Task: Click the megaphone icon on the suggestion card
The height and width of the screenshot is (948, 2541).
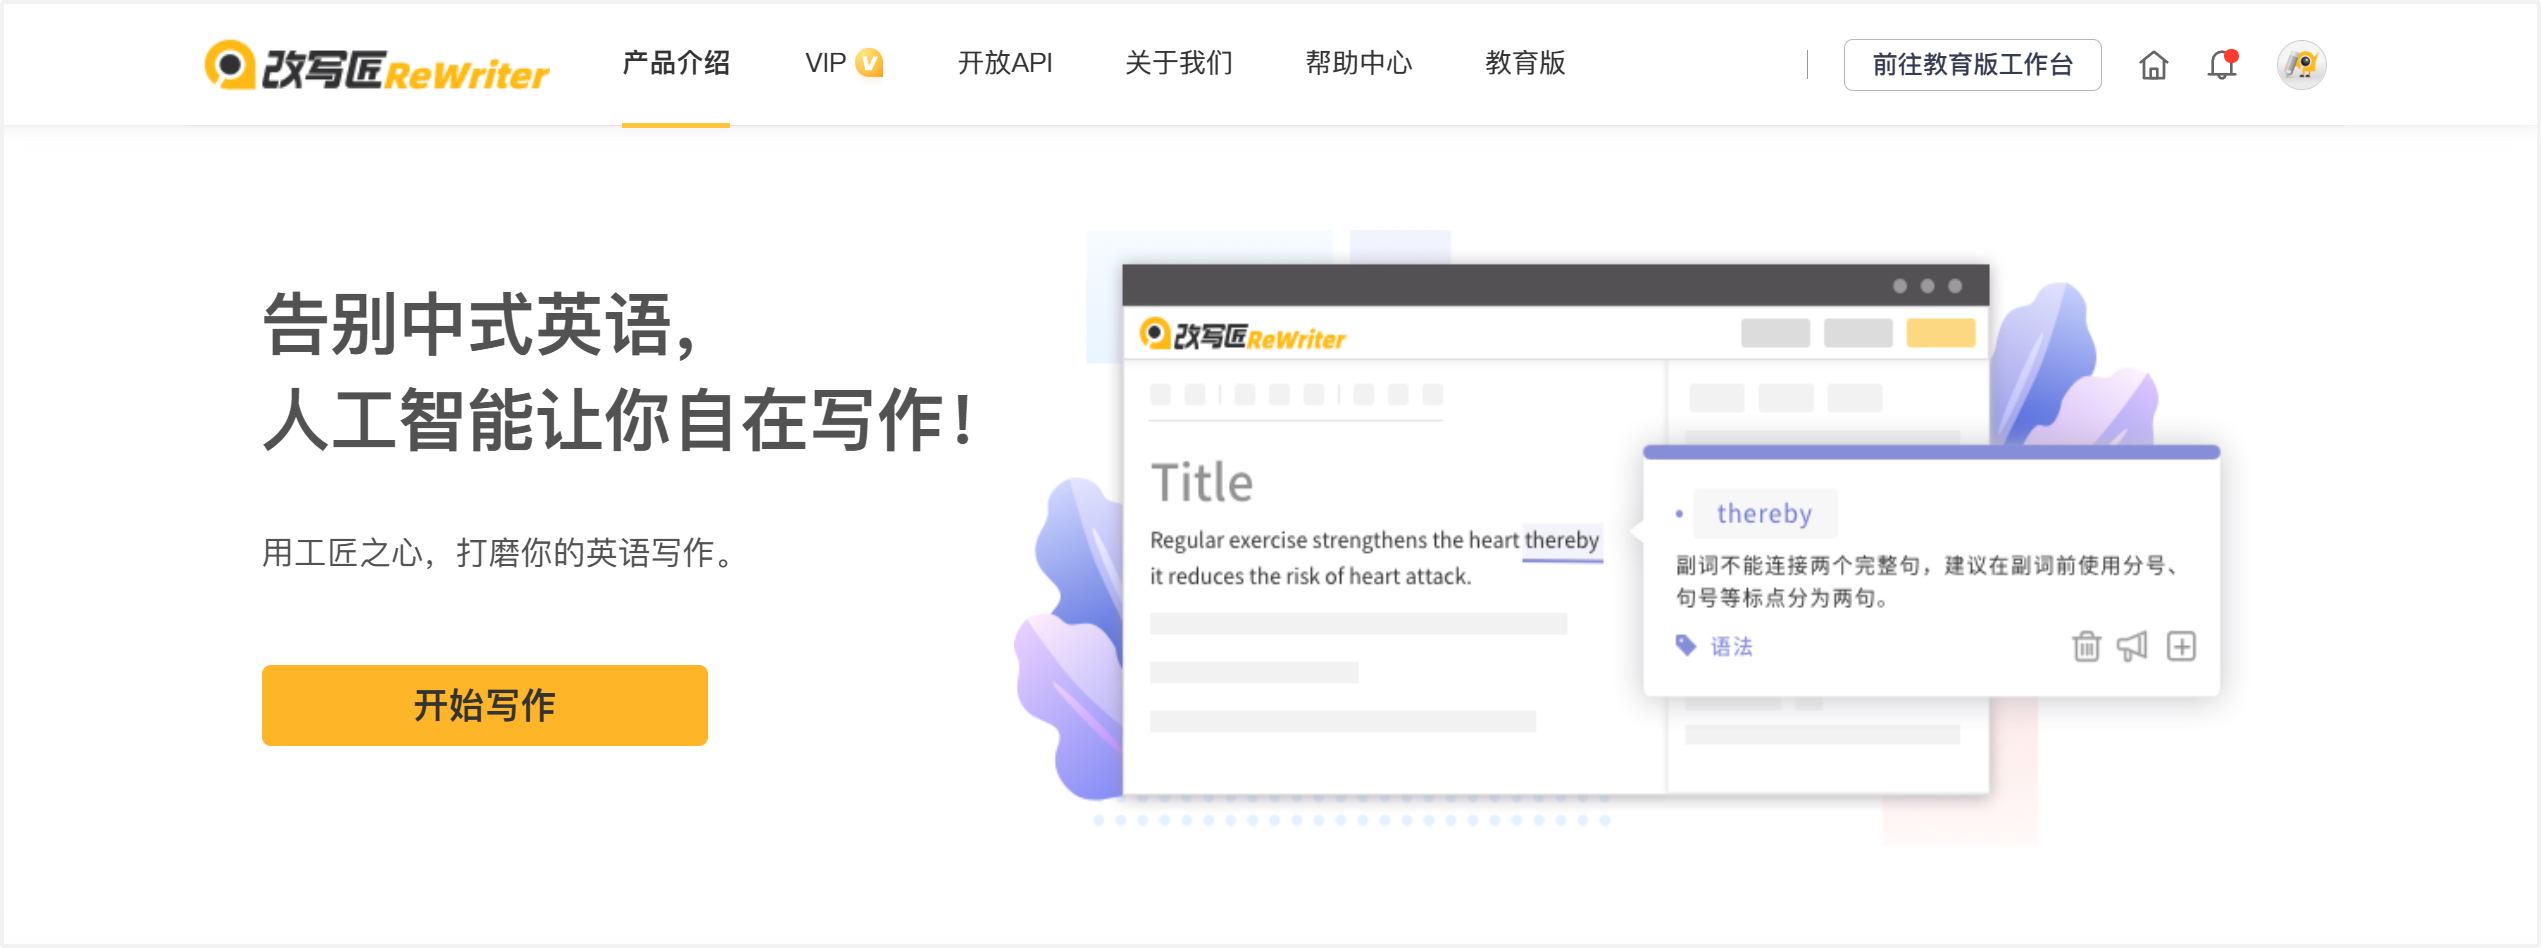Action: 2132,647
